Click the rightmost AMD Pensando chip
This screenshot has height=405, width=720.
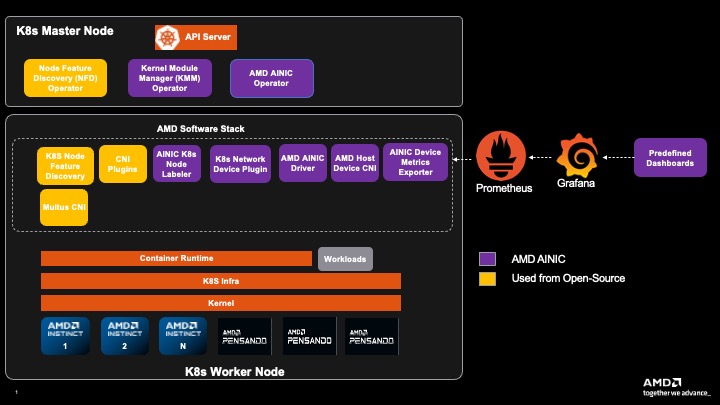pyautogui.click(x=372, y=336)
